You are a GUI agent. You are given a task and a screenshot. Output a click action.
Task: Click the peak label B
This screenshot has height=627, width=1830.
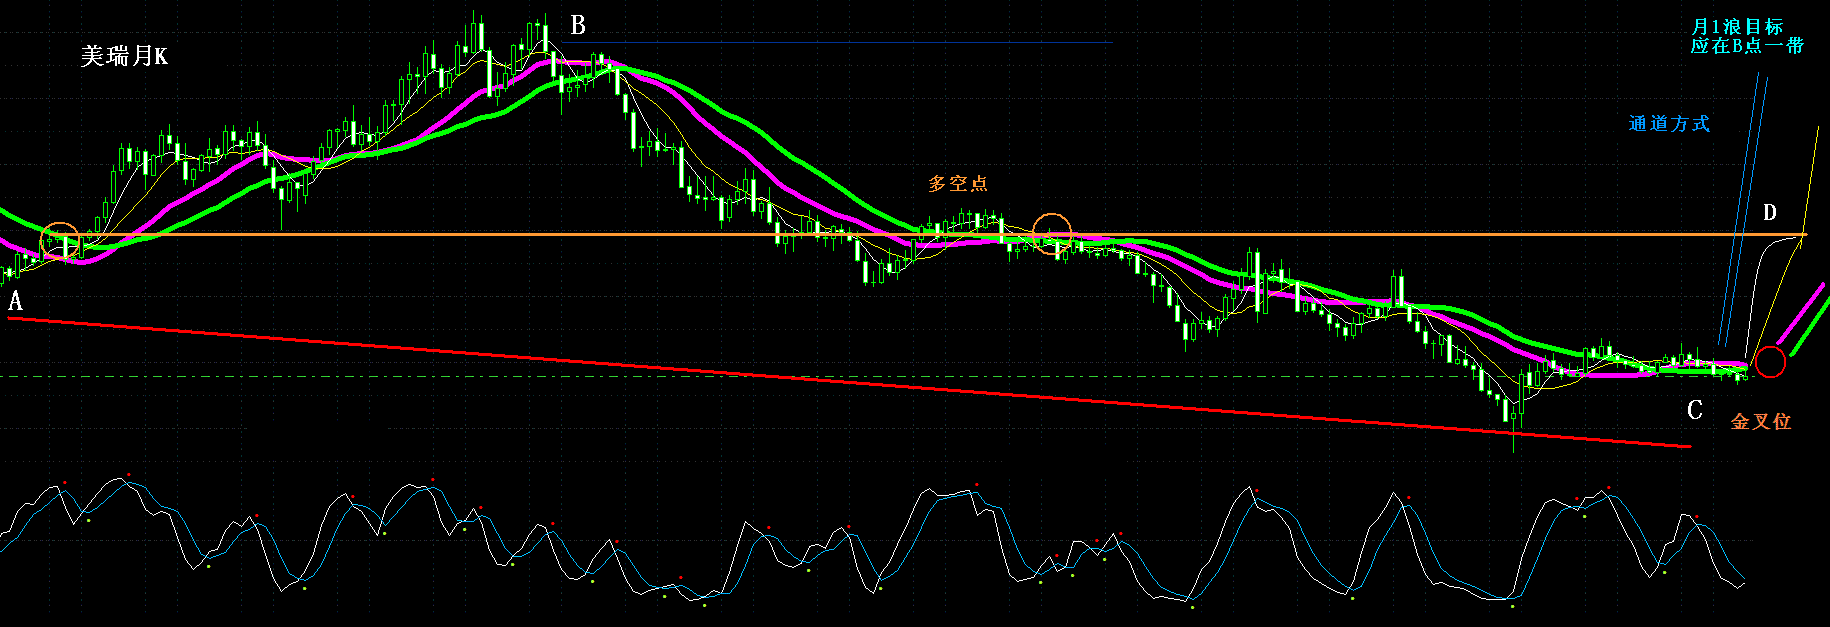(x=578, y=25)
